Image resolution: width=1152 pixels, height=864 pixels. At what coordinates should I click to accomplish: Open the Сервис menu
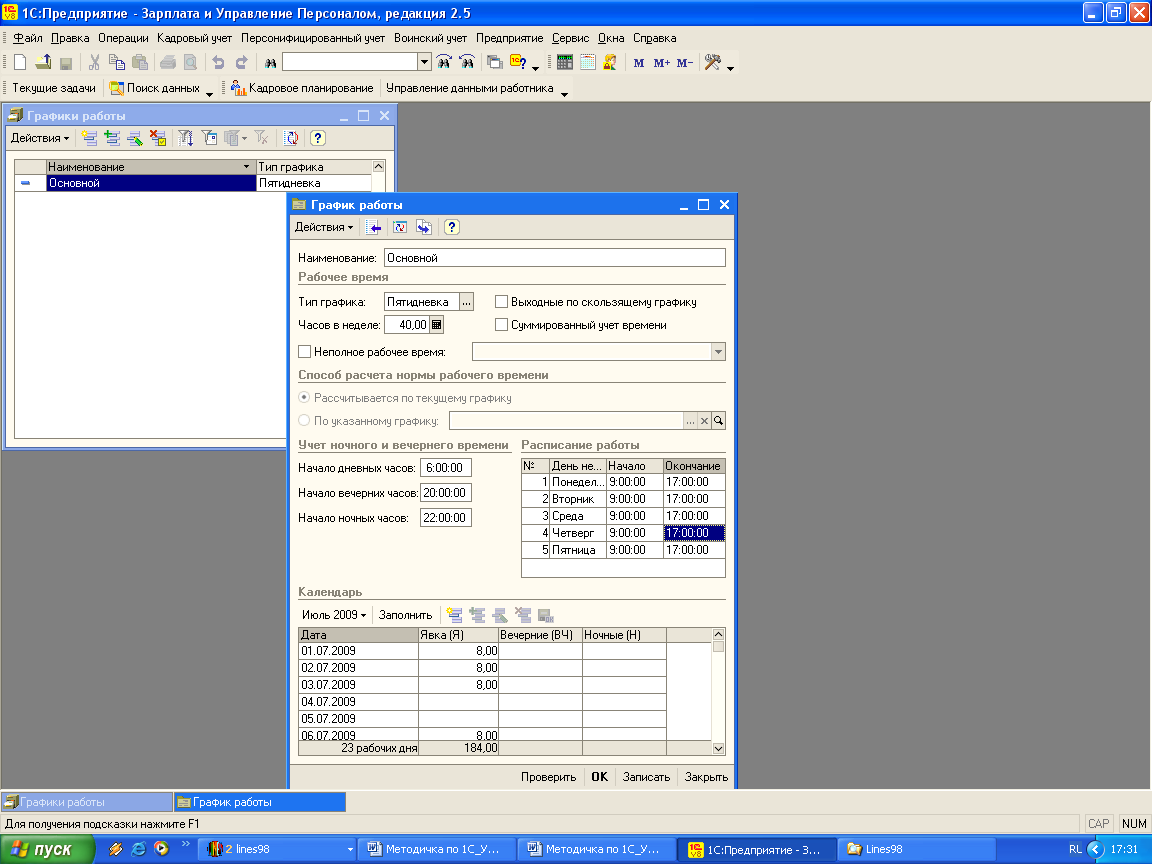click(571, 38)
